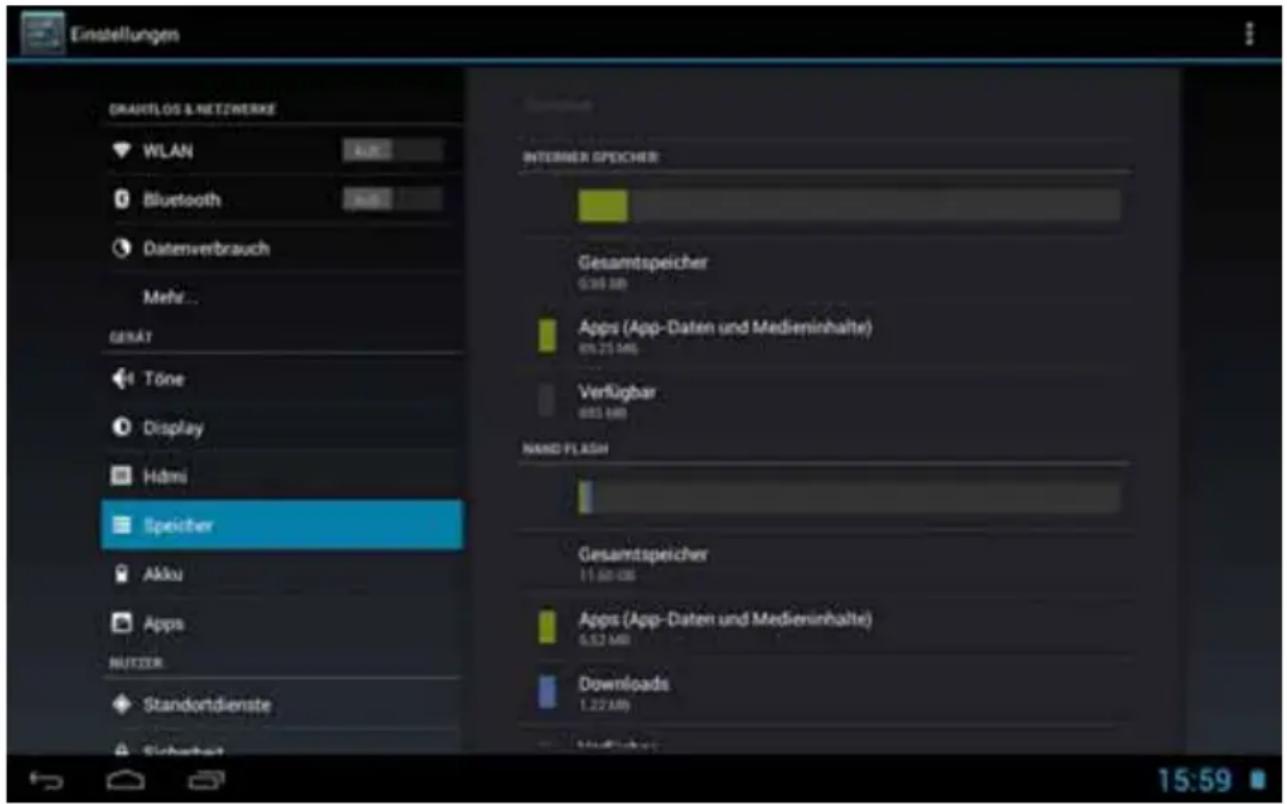Select Gesamtspeicher under NAND Flash
This screenshot has width=1287, height=804.
(x=825, y=563)
